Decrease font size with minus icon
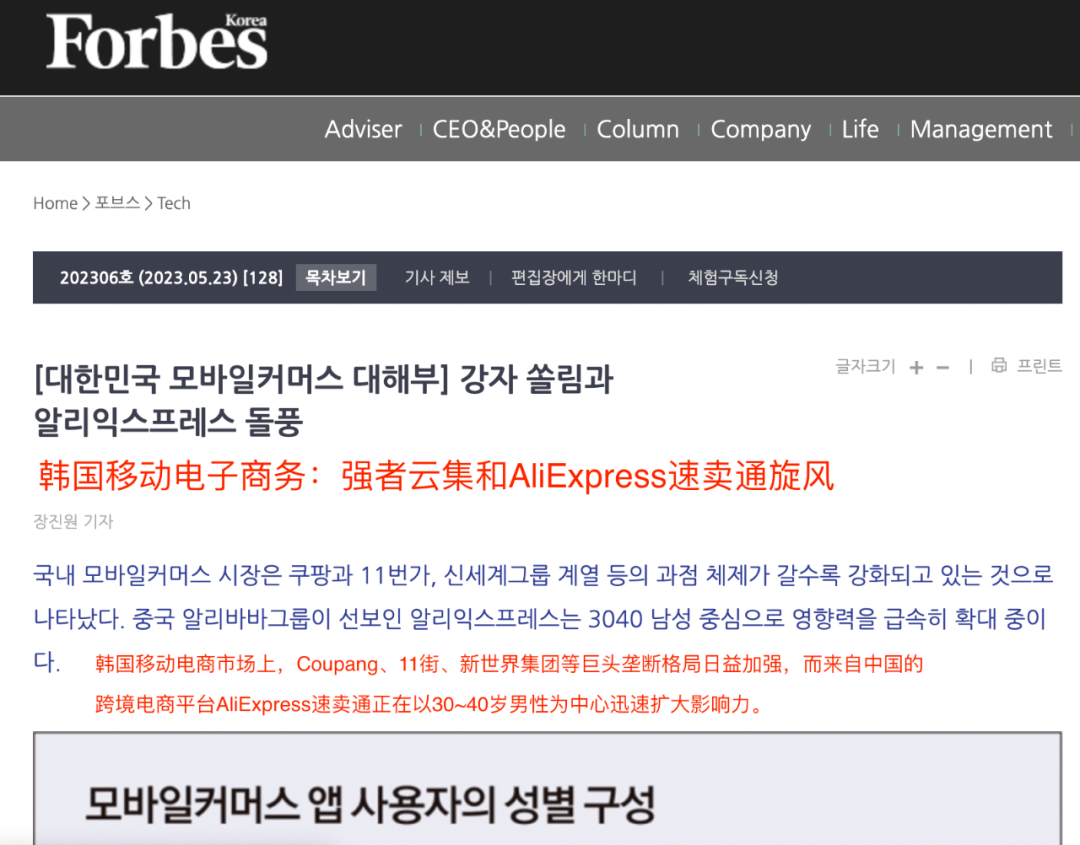The height and width of the screenshot is (845, 1080). [x=942, y=367]
